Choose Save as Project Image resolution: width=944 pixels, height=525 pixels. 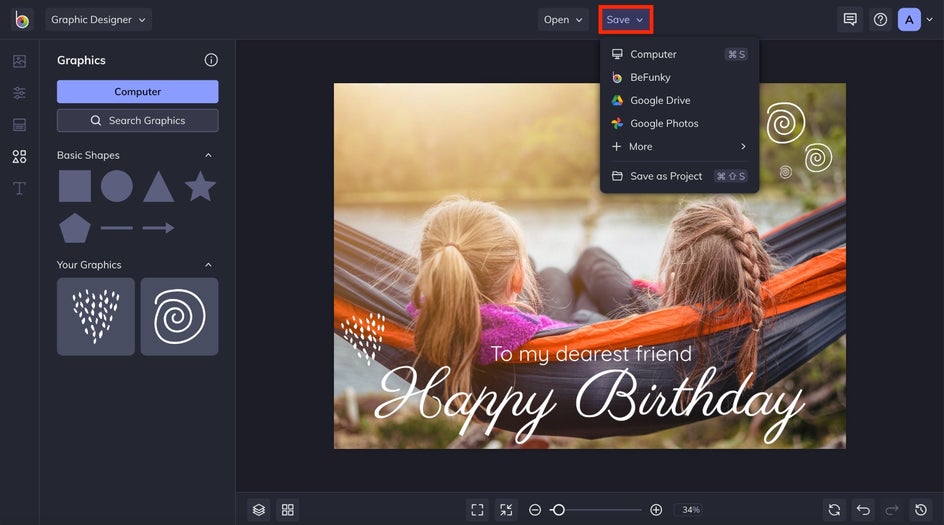(679, 176)
